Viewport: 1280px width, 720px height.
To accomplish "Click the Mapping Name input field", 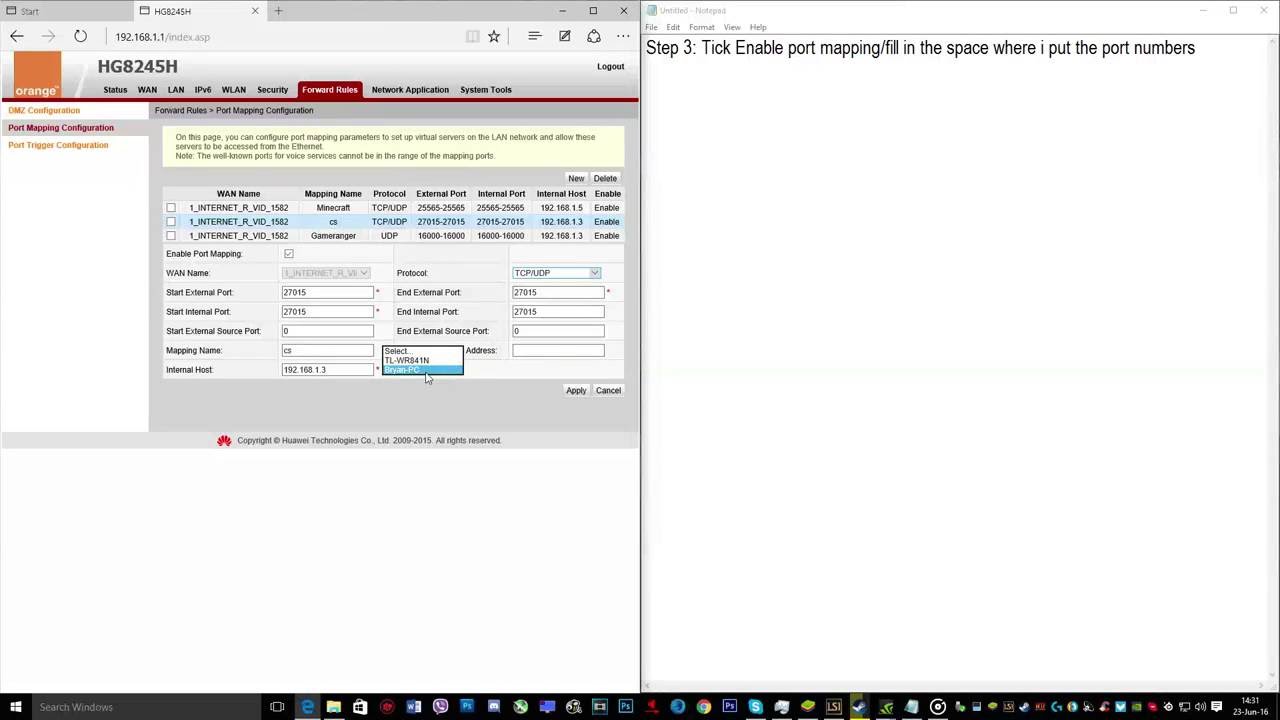I will pyautogui.click(x=327, y=351).
